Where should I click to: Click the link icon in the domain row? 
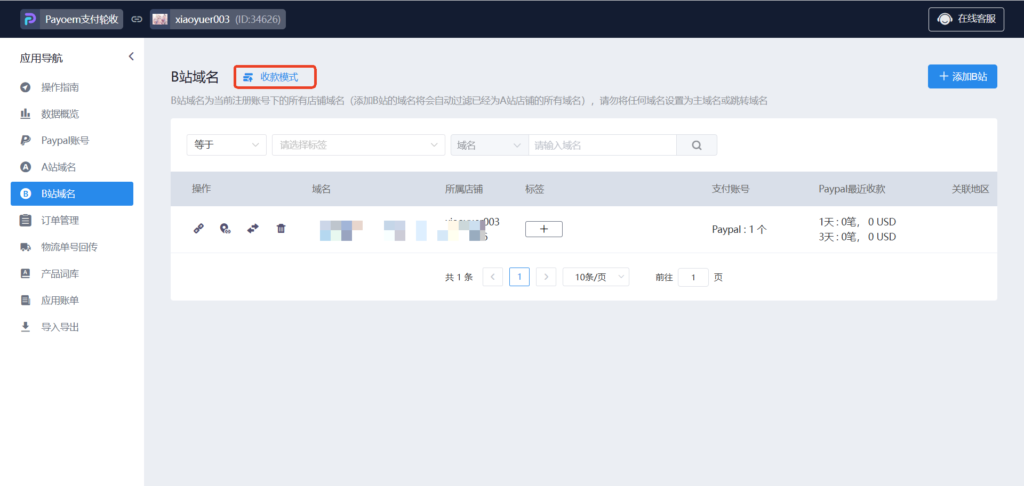198,229
